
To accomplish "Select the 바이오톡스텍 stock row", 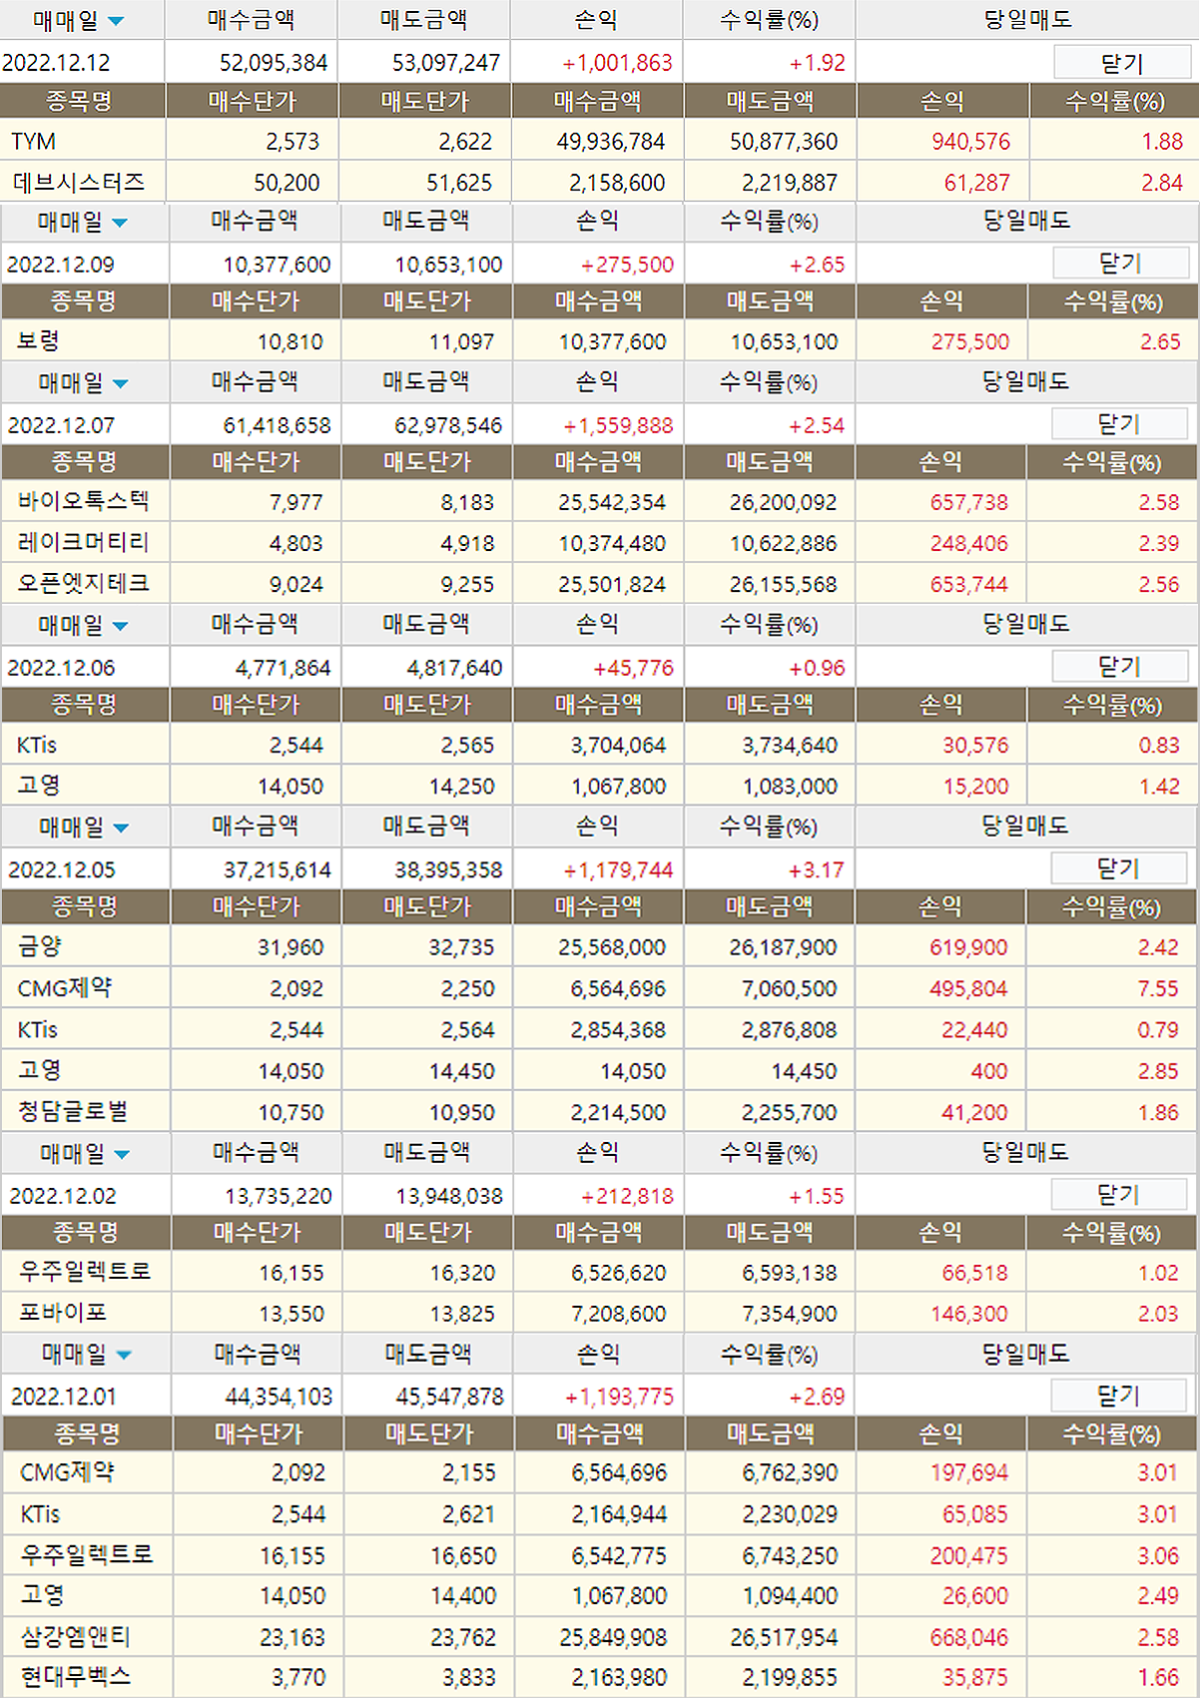I will point(83,502).
